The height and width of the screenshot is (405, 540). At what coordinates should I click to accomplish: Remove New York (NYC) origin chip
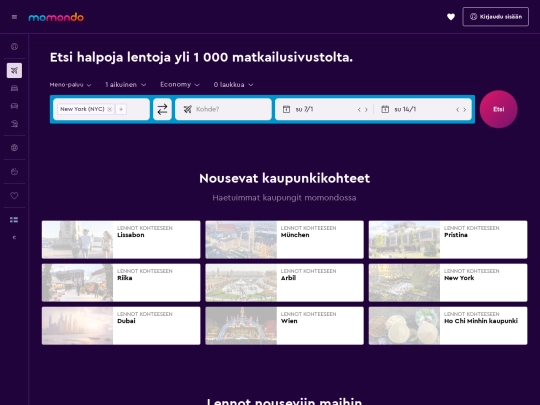(x=110, y=109)
